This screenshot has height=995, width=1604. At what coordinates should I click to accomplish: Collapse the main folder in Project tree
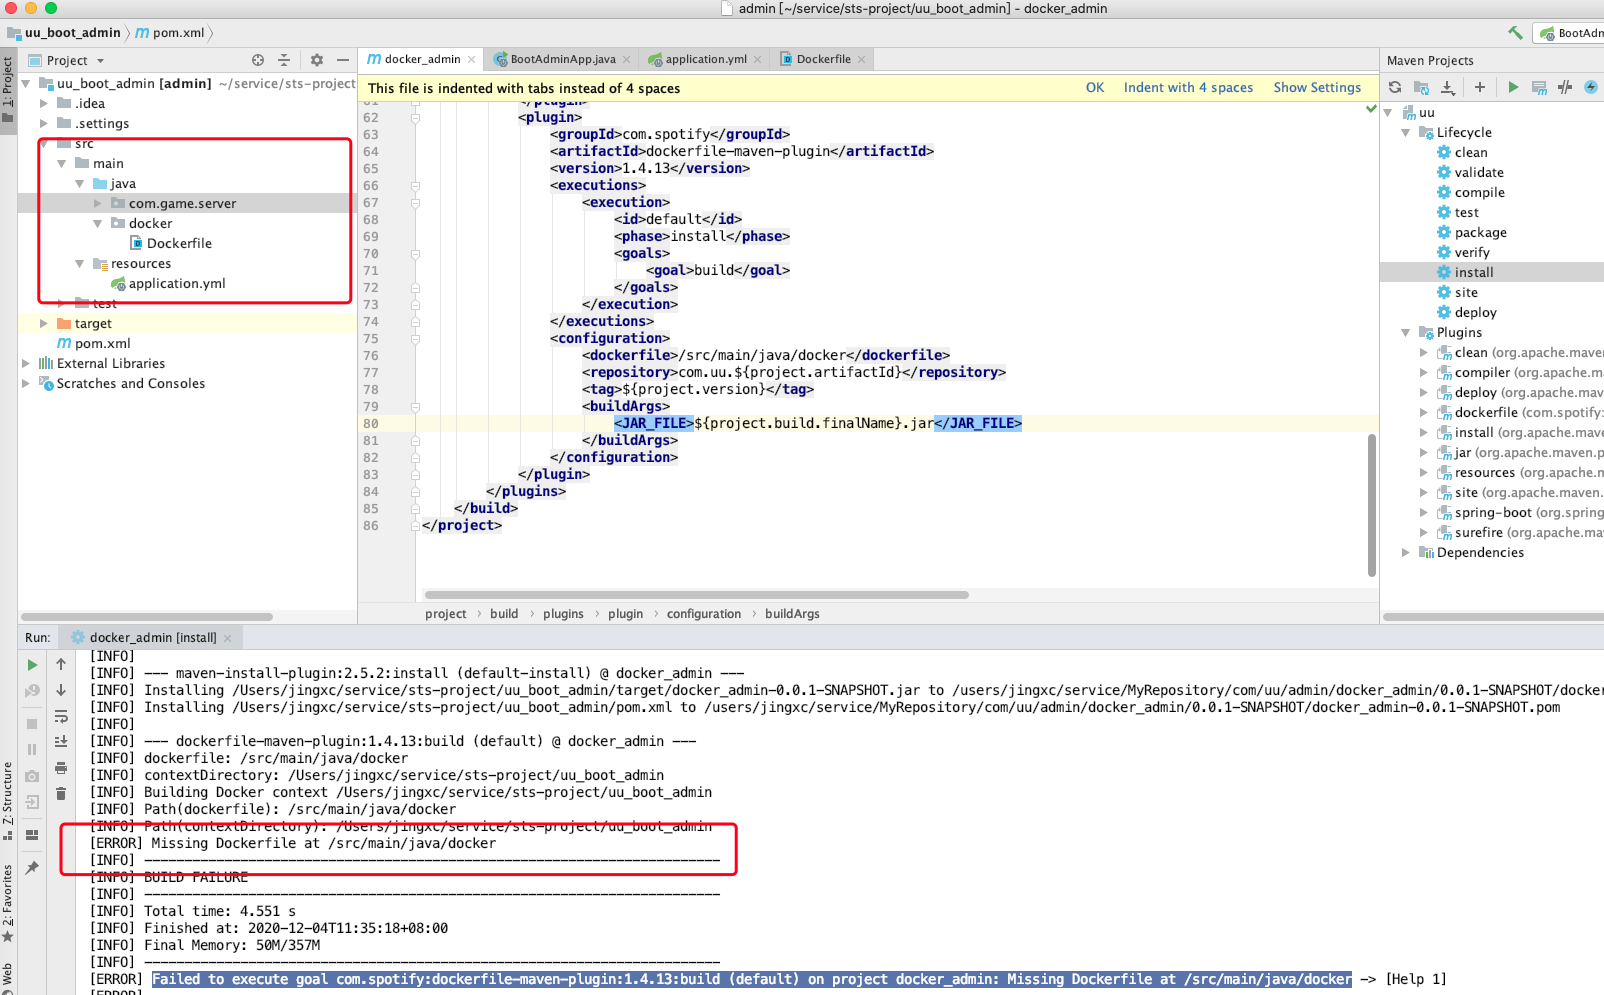click(x=62, y=163)
